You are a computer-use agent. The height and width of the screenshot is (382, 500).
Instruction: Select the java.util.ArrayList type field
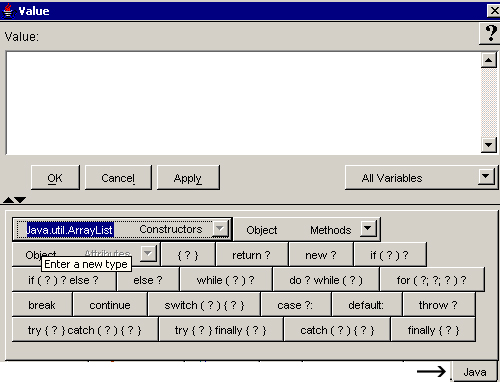(70, 230)
